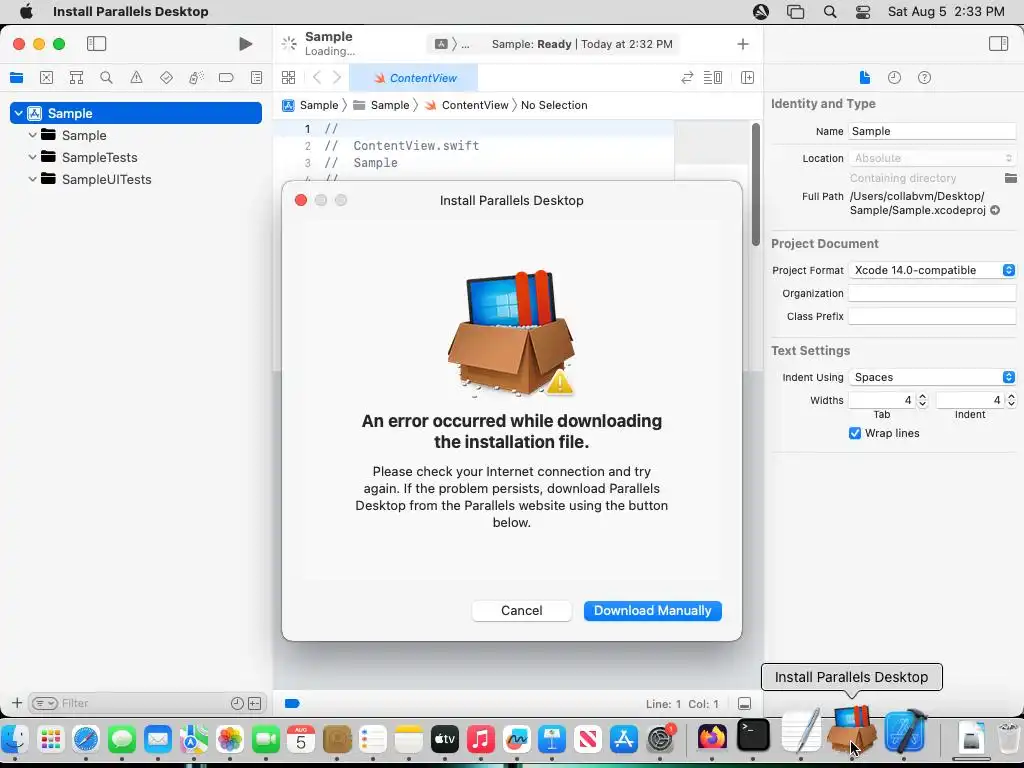
Task: Expand the SampleUITests folder chevron
Action: pyautogui.click(x=32, y=180)
